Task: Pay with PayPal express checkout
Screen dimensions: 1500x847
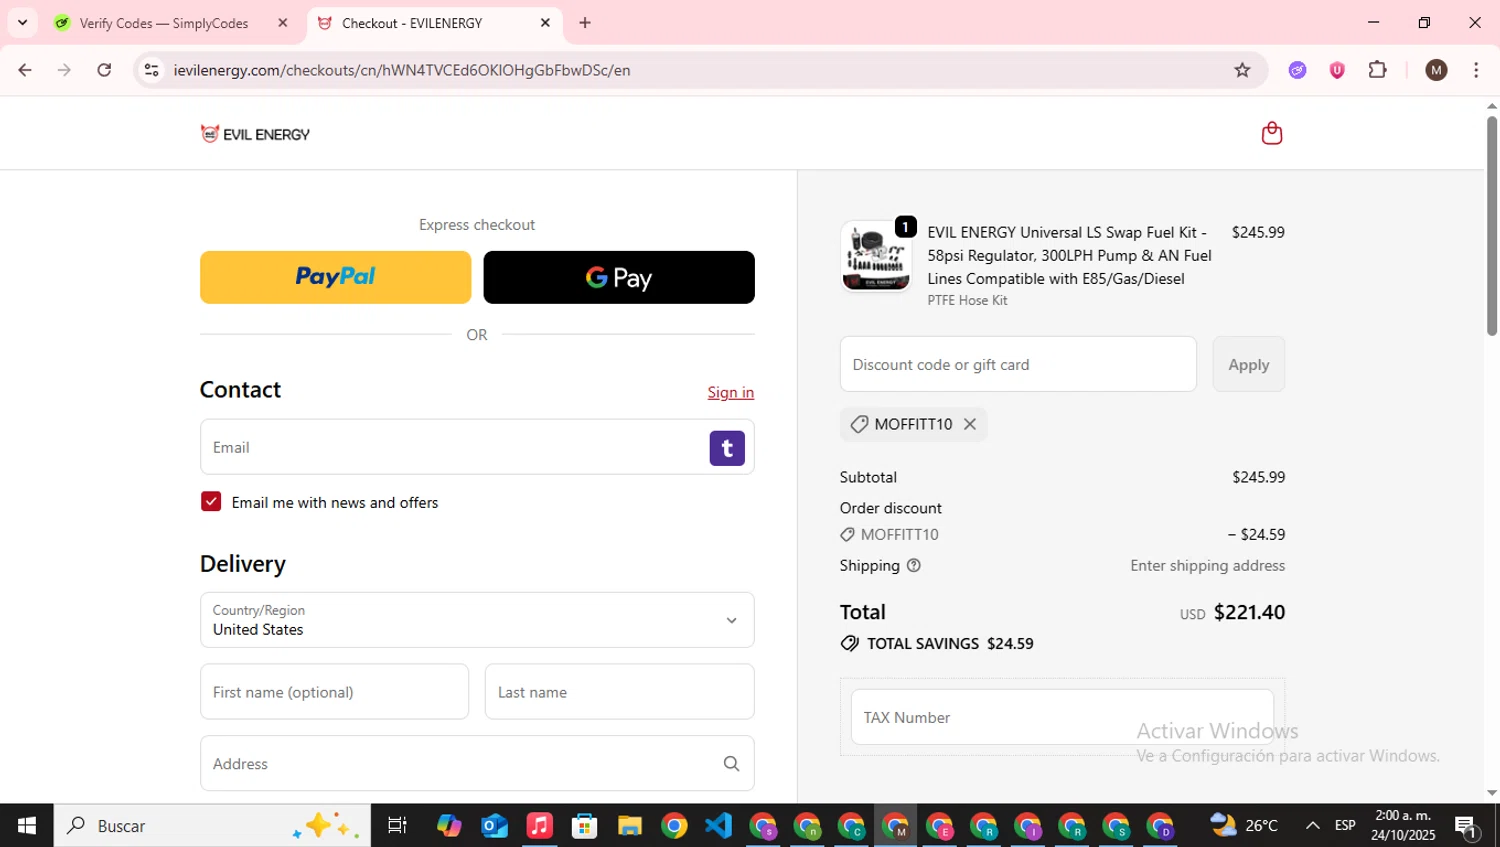Action: 335,277
